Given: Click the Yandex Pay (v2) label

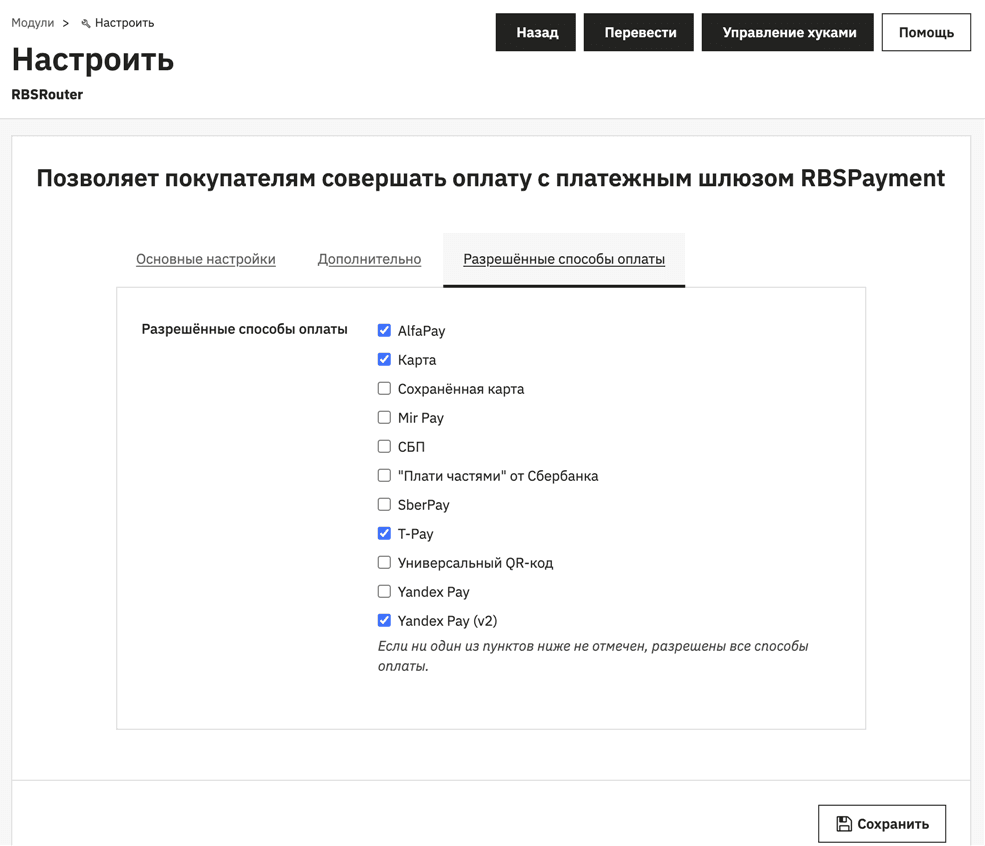Looking at the screenshot, I should pyautogui.click(x=447, y=621).
